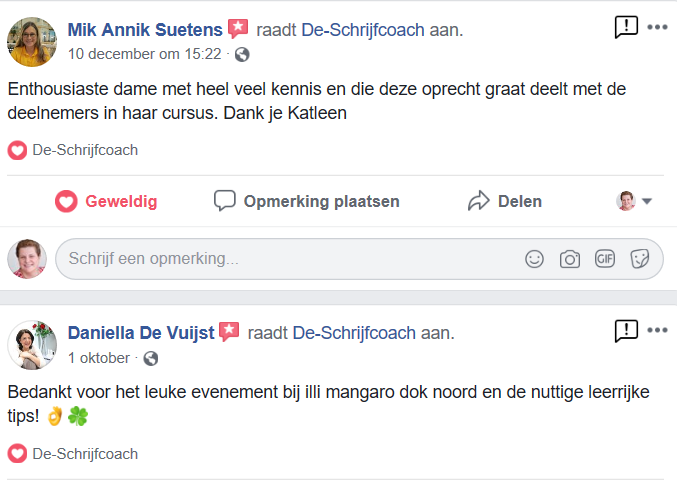Open the sticker picker icon

[x=640, y=259]
